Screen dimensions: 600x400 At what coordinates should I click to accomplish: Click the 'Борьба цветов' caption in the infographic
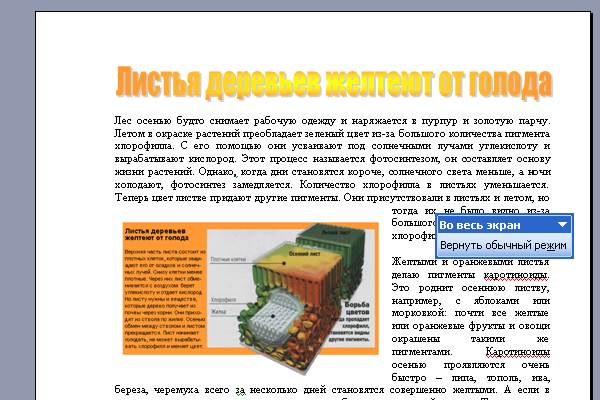tap(357, 308)
